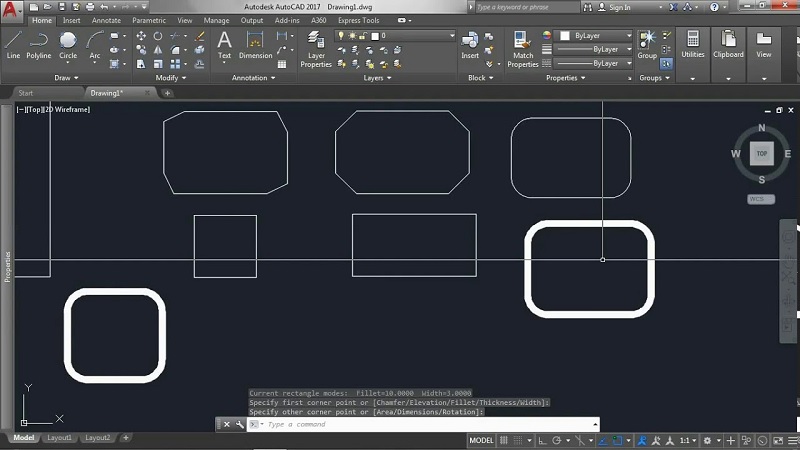Toggle object snap tracking in status bar
The image size is (800, 450).
click(x=603, y=440)
